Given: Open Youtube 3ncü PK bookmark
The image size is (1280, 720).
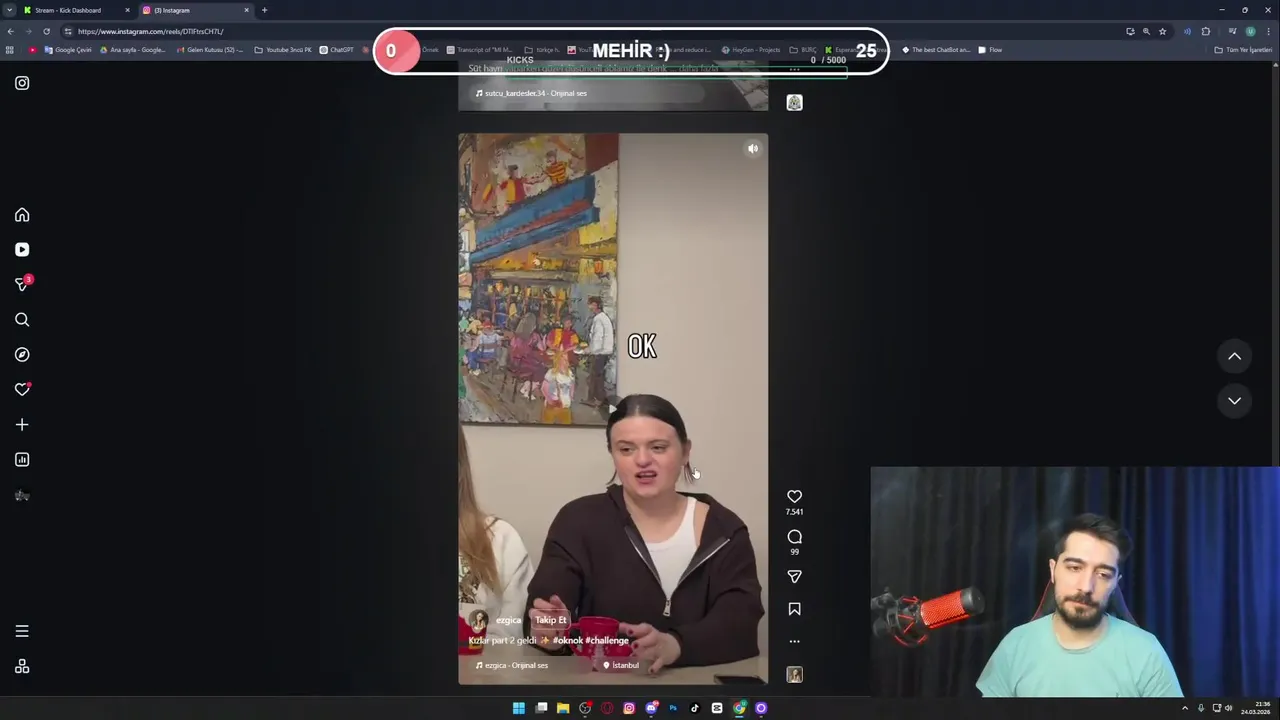Looking at the screenshot, I should pos(283,50).
